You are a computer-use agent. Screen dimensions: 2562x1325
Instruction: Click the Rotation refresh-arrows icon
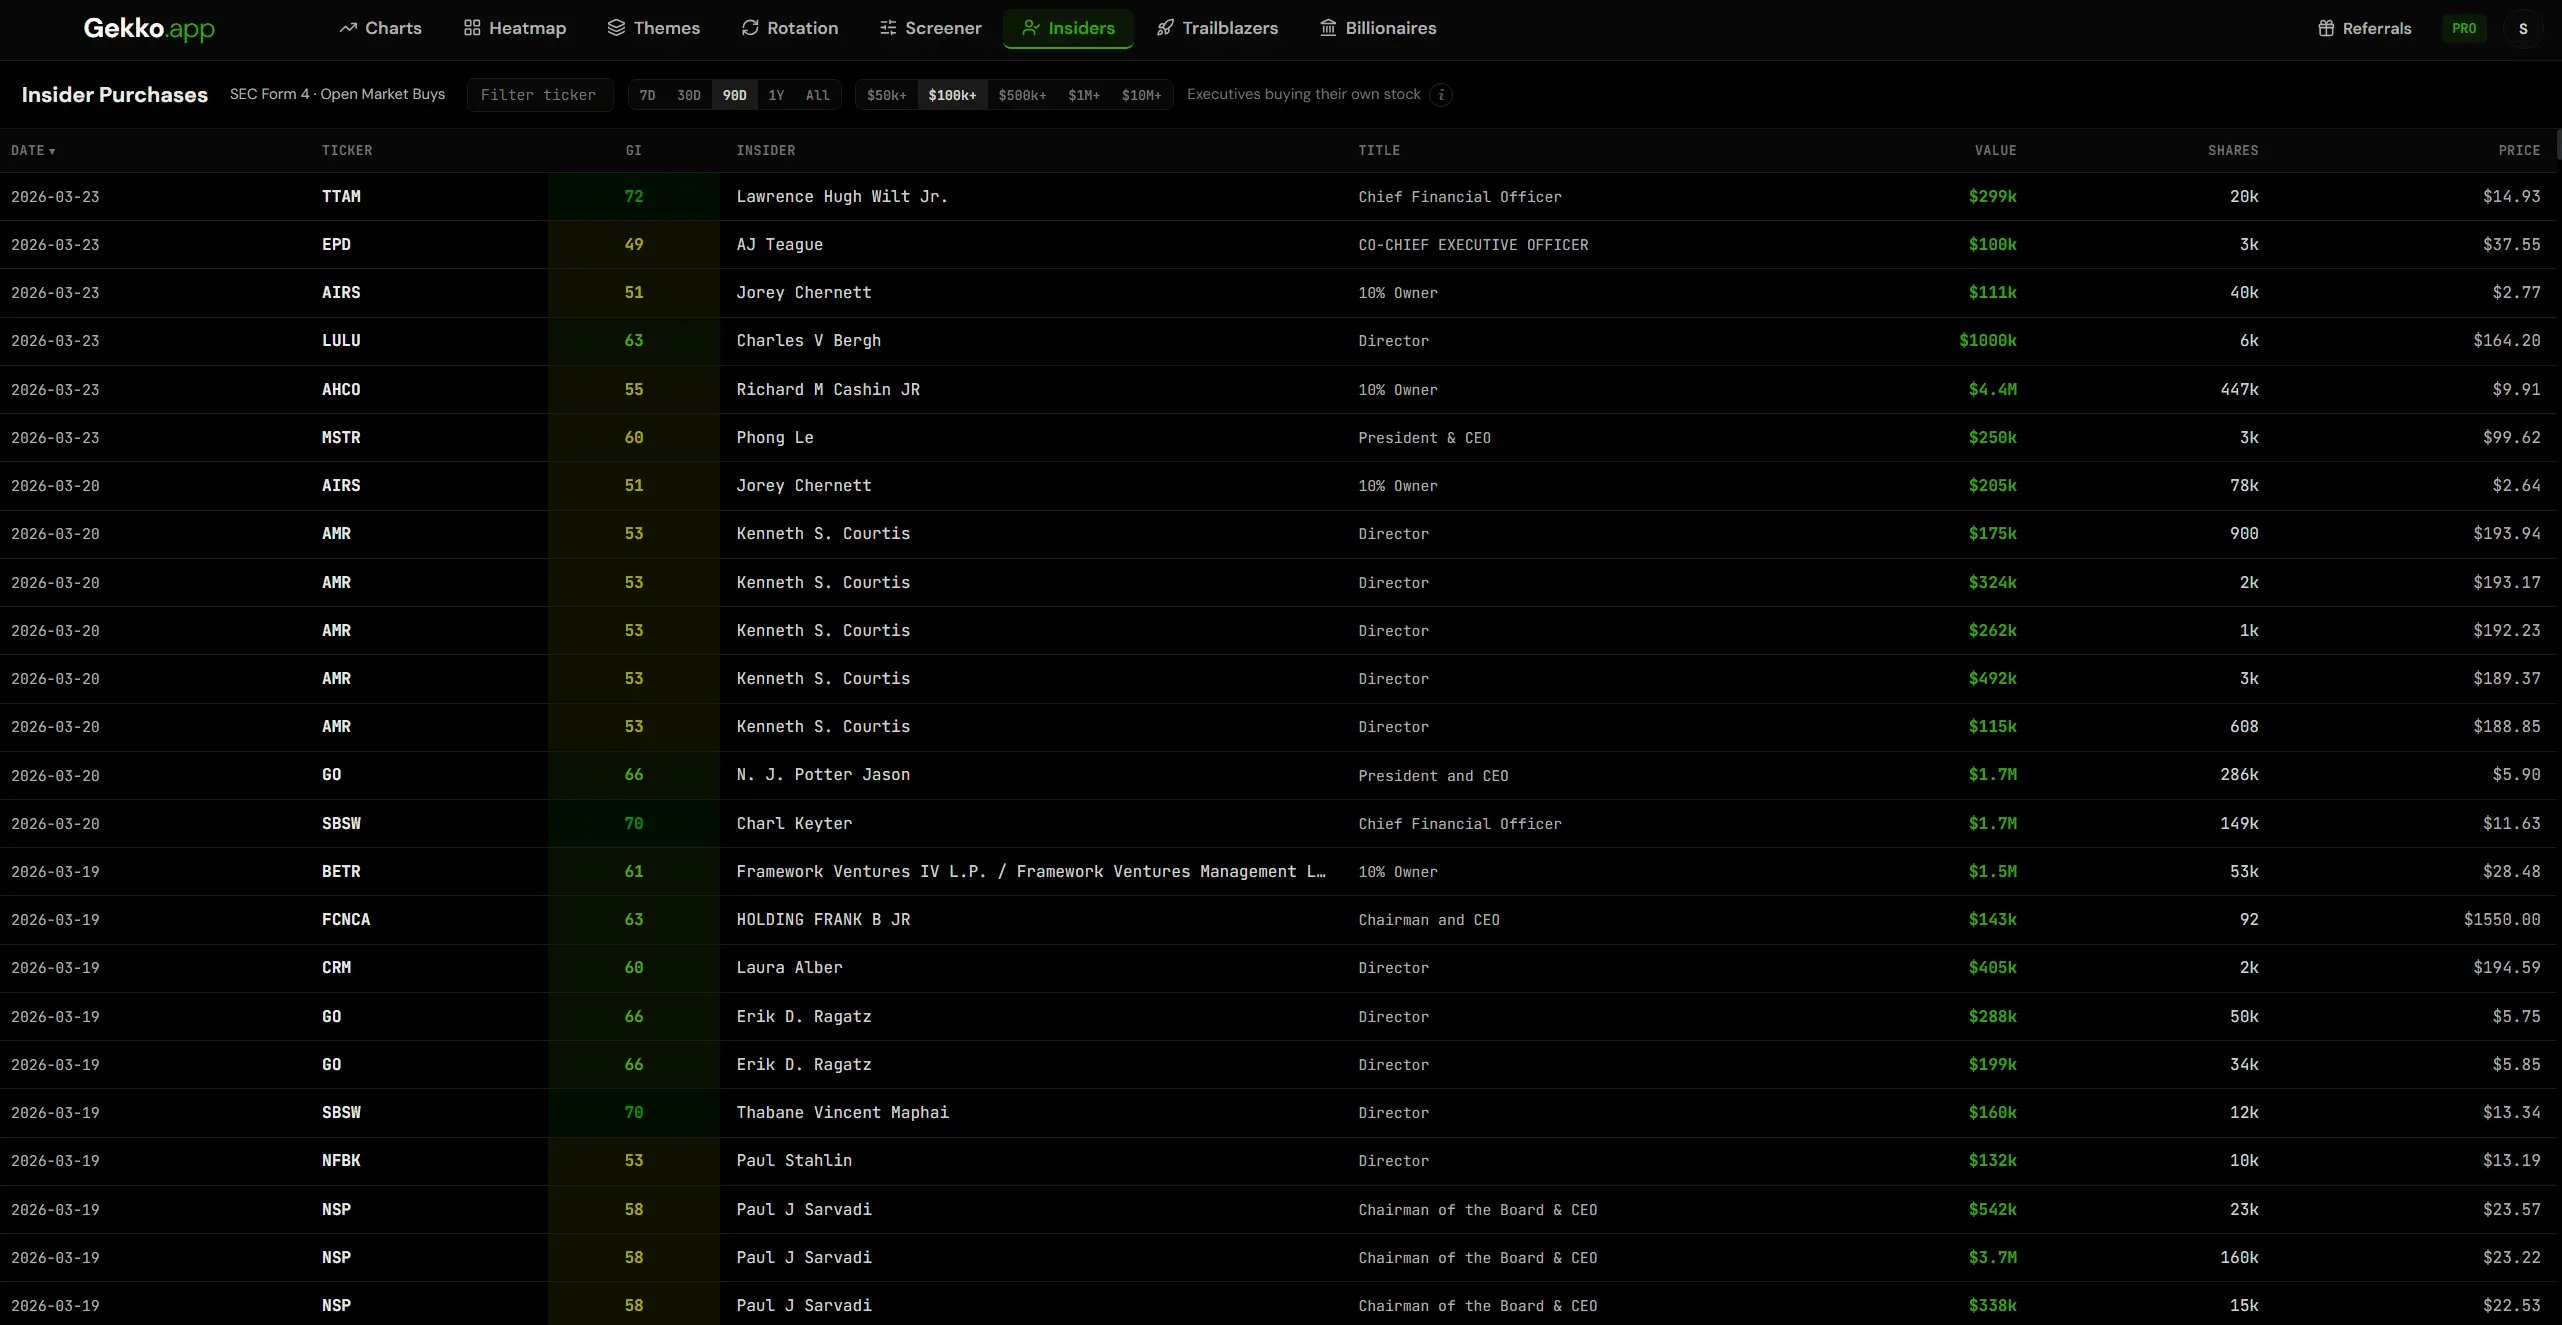tap(750, 28)
